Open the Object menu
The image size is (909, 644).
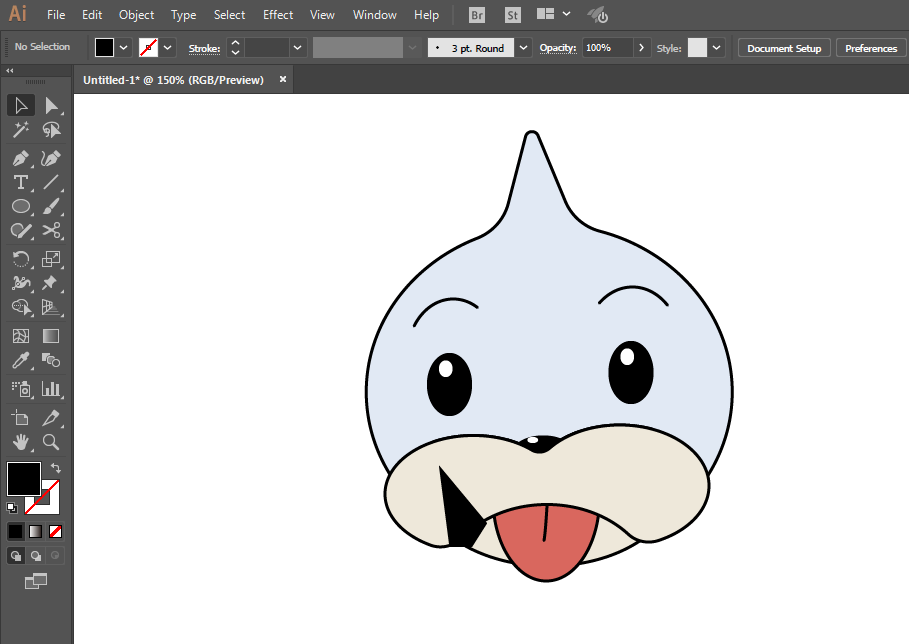pyautogui.click(x=136, y=15)
